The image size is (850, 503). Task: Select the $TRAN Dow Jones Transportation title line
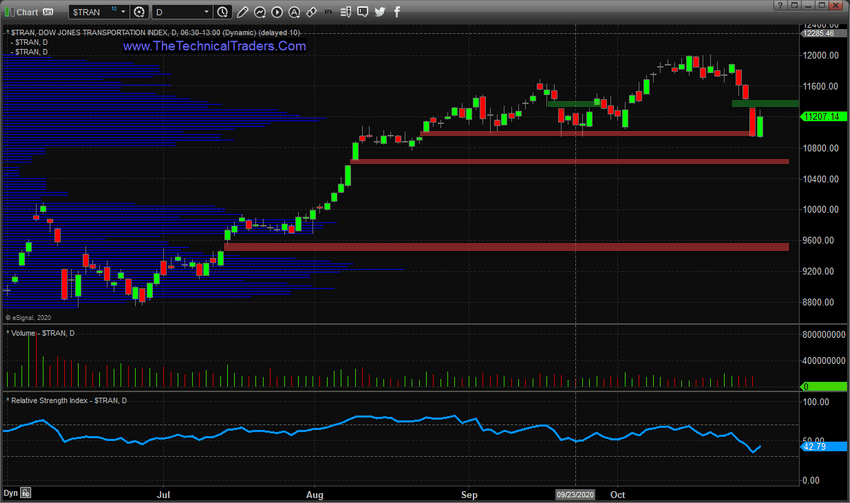(x=154, y=33)
